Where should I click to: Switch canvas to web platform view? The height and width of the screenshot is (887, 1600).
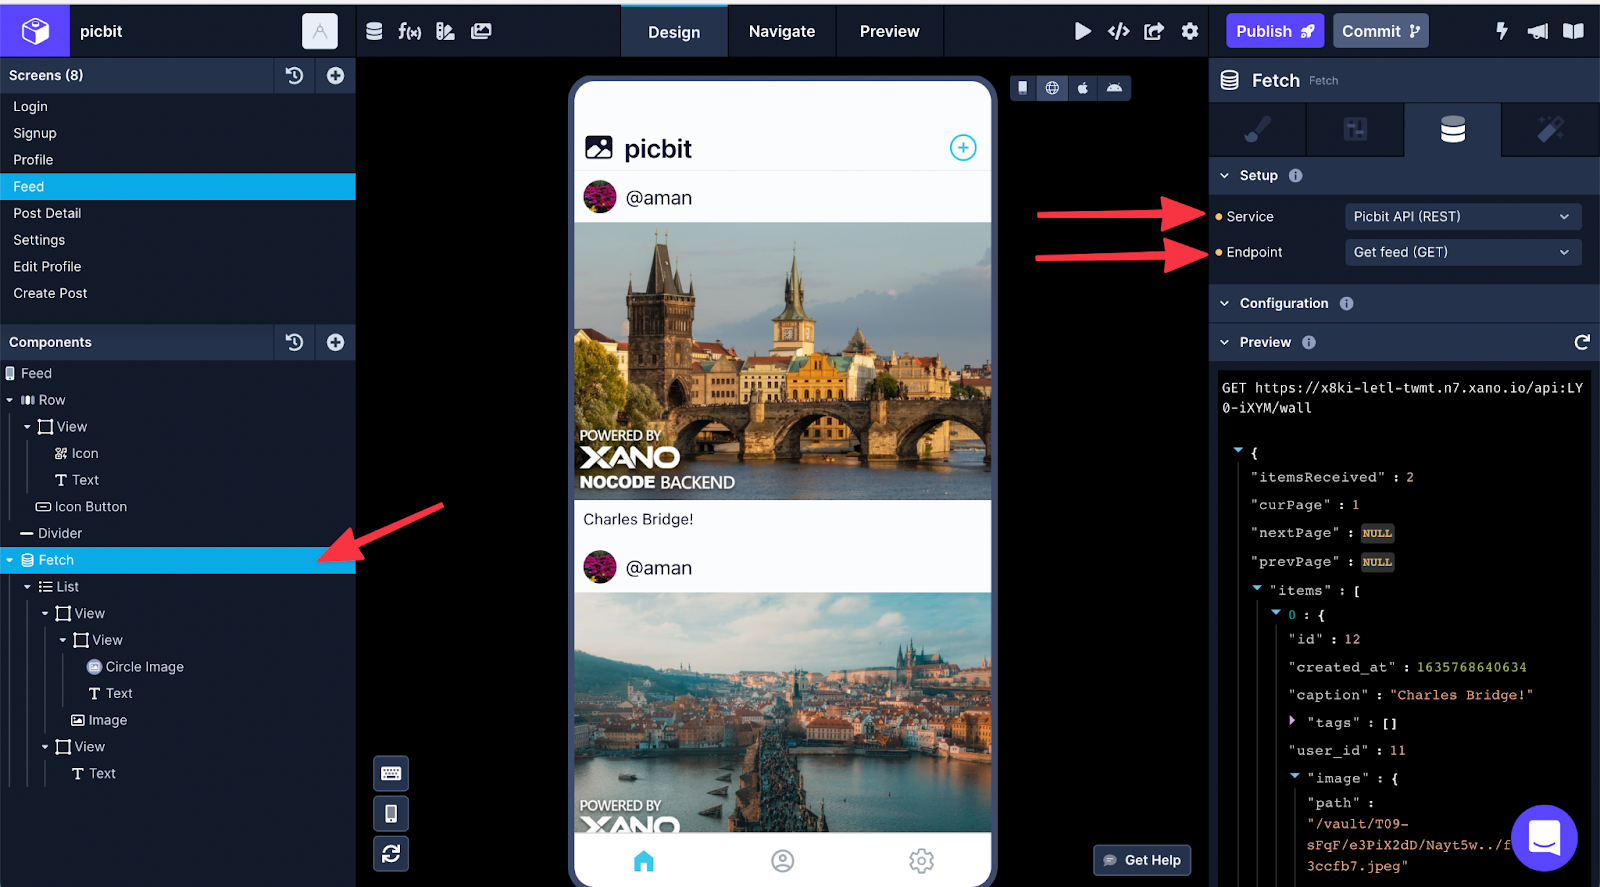1052,88
